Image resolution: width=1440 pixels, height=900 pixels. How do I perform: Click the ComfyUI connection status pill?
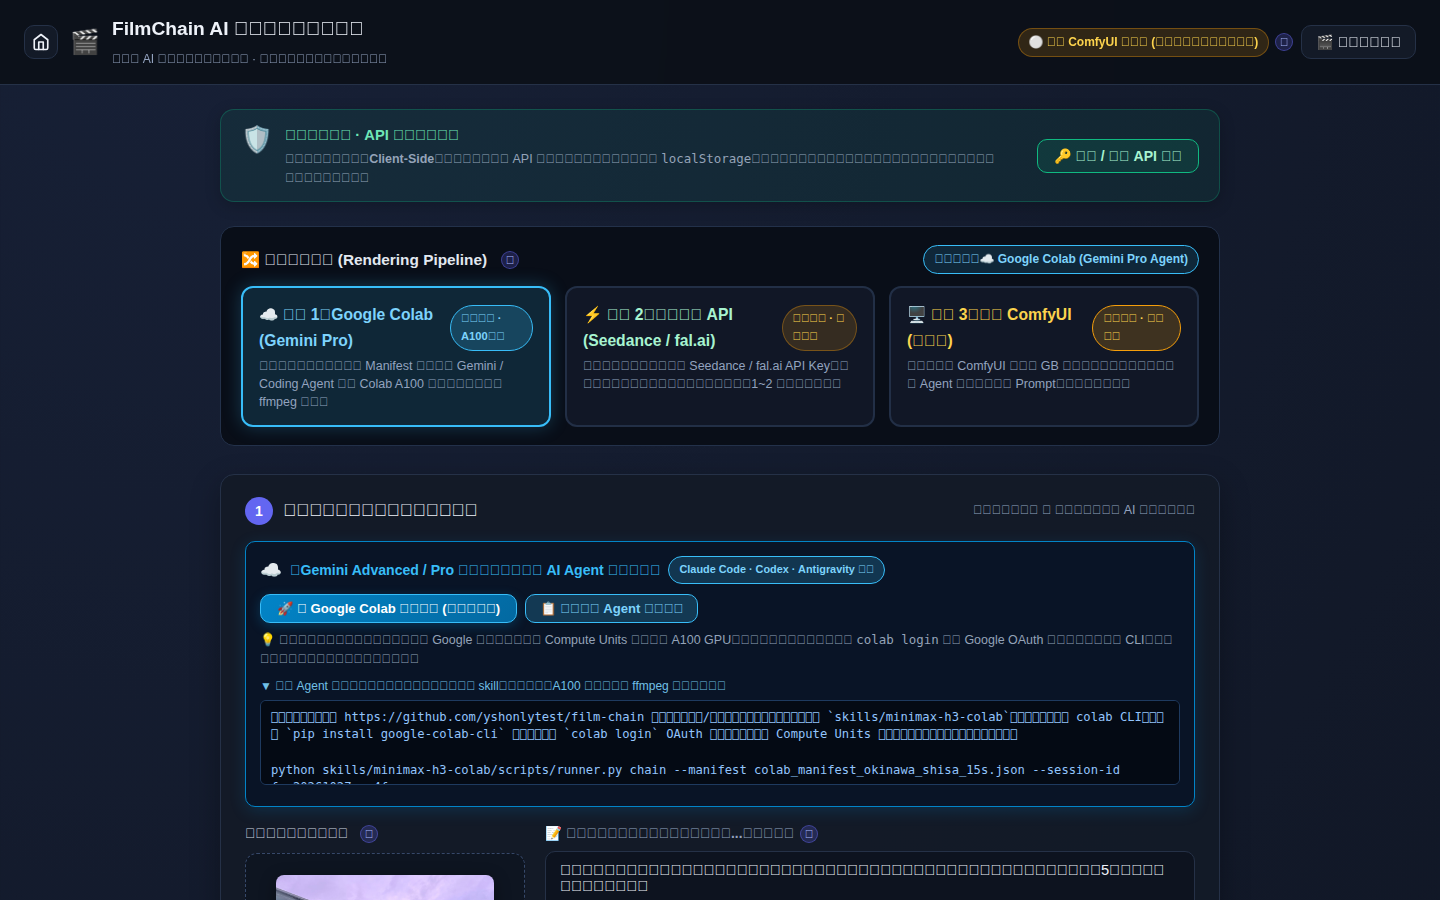[1143, 42]
